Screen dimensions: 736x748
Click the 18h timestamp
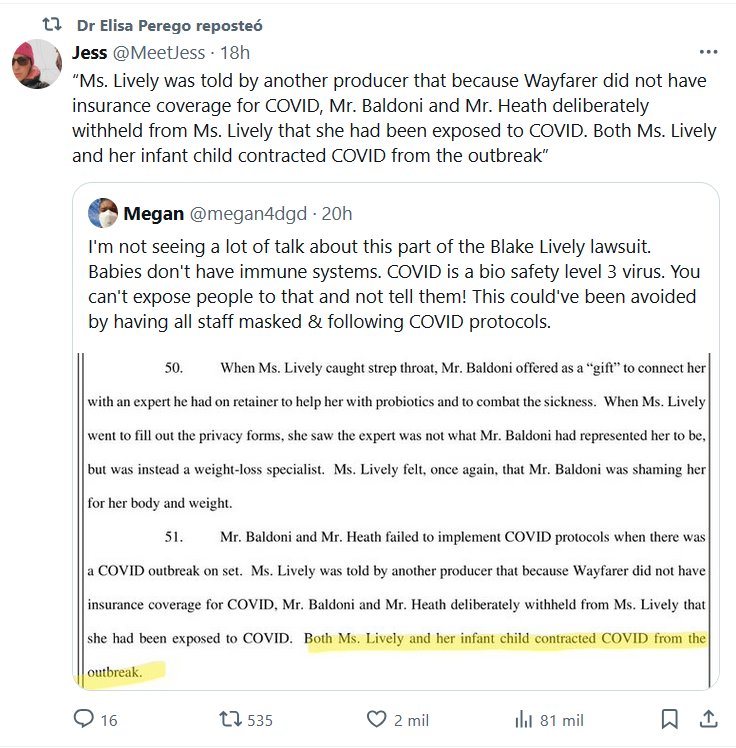236,52
